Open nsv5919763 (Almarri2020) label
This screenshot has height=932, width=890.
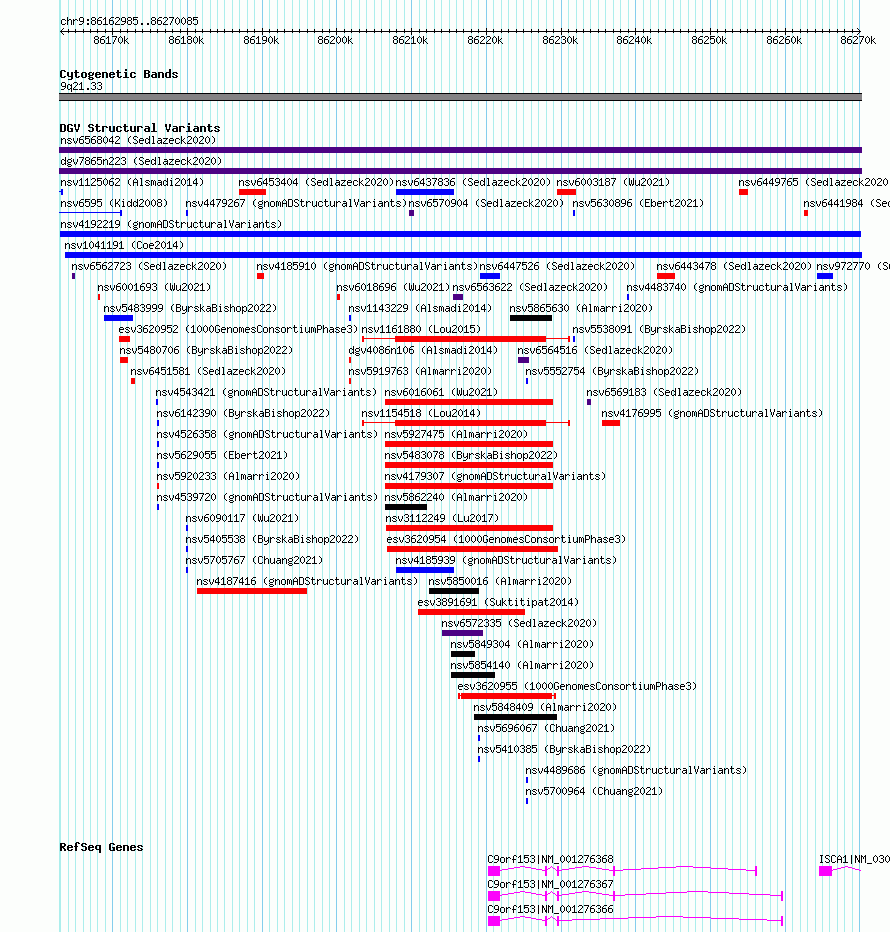click(x=420, y=371)
